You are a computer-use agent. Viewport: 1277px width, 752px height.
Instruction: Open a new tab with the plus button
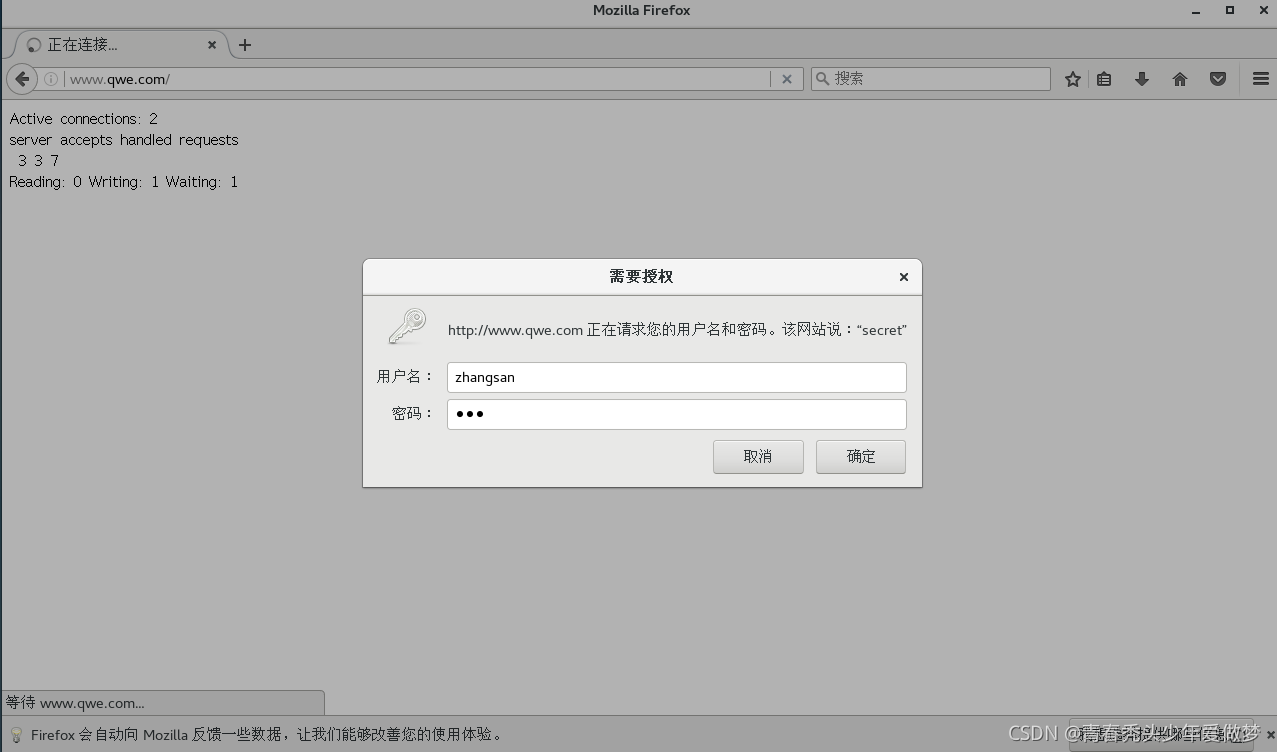(x=245, y=44)
